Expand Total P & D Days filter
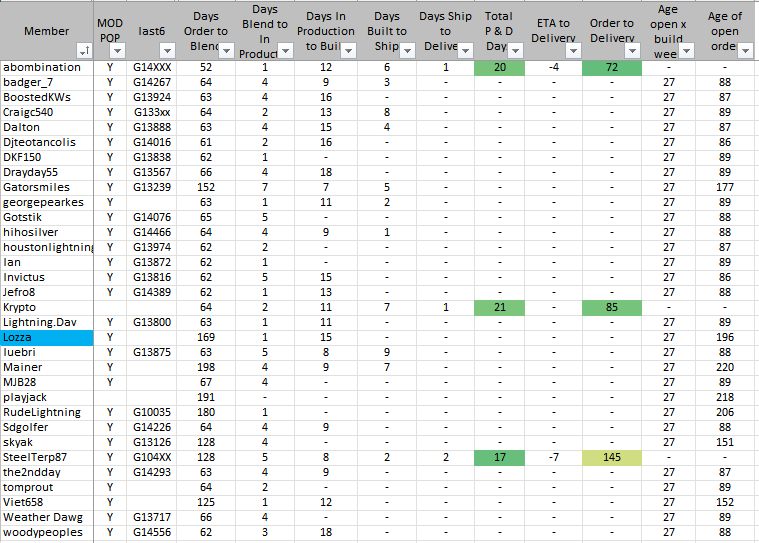Screen dimensions: 759x543 [515, 51]
